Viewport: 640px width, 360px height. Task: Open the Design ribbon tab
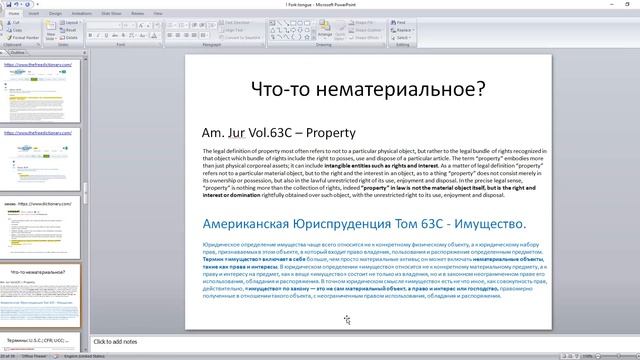tap(55, 13)
